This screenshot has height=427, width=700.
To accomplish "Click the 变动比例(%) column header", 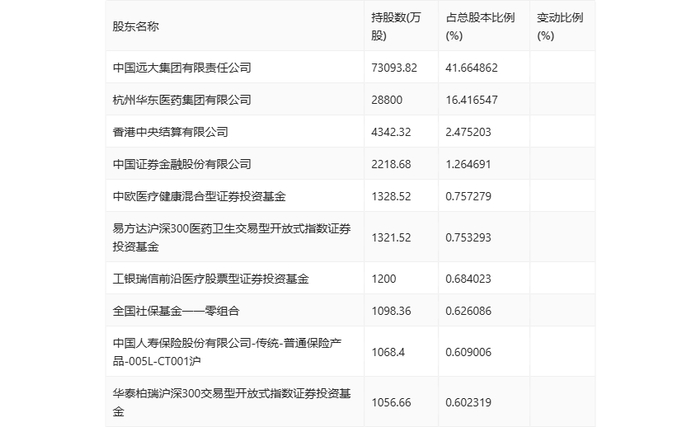I will coord(560,26).
